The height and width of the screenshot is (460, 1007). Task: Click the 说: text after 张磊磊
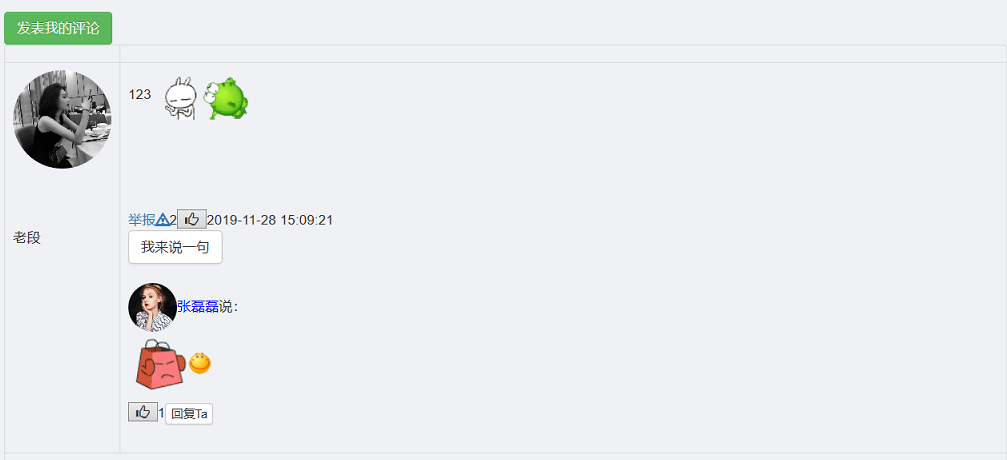[x=228, y=306]
